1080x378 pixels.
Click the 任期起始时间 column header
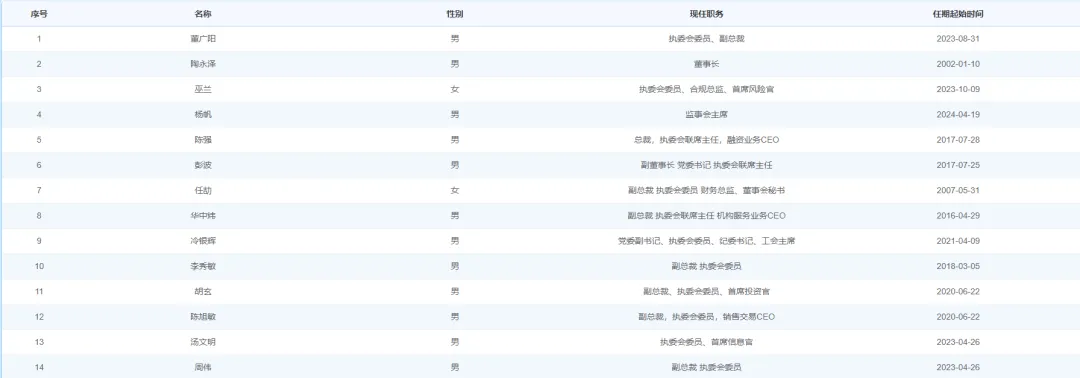tap(957, 14)
